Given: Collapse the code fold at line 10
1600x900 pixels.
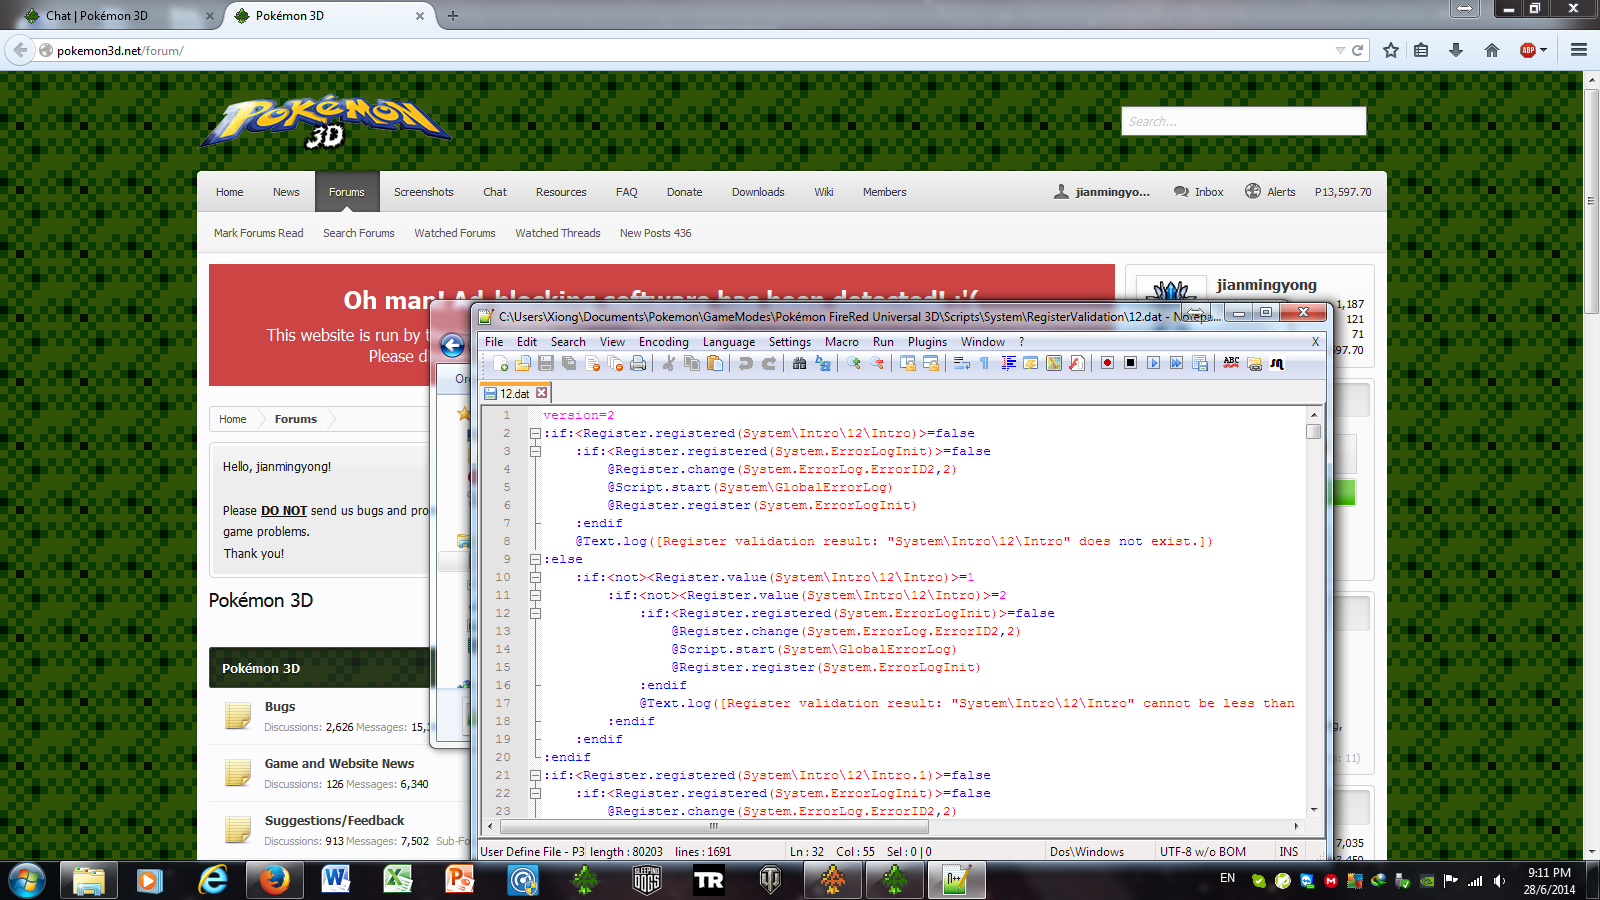Looking at the screenshot, I should 535,577.
